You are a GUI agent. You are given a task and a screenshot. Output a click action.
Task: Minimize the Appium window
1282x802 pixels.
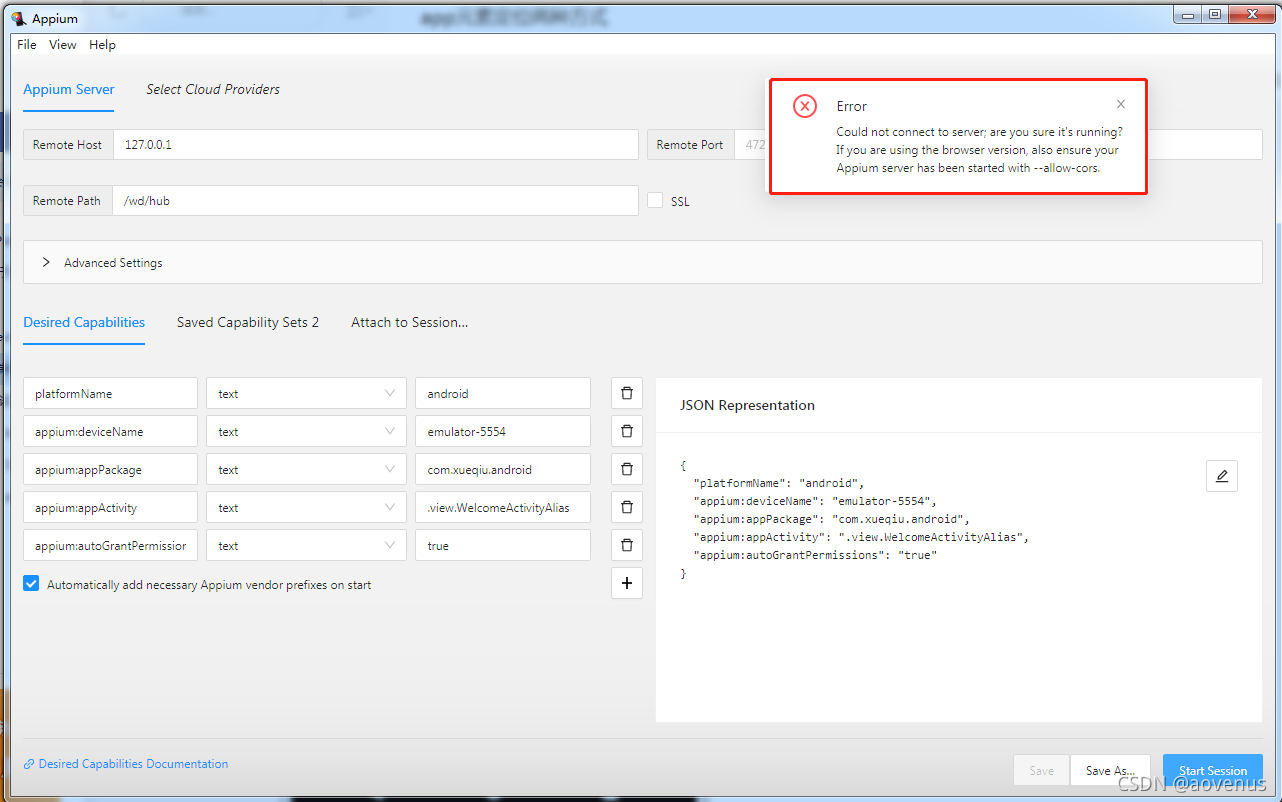click(1188, 14)
